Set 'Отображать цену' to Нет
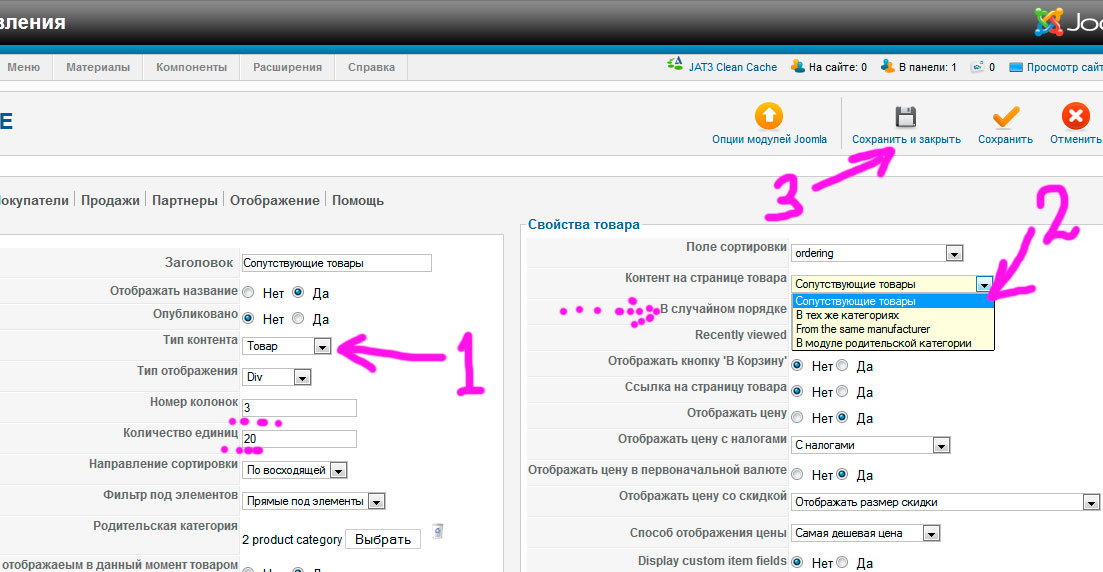 click(797, 417)
